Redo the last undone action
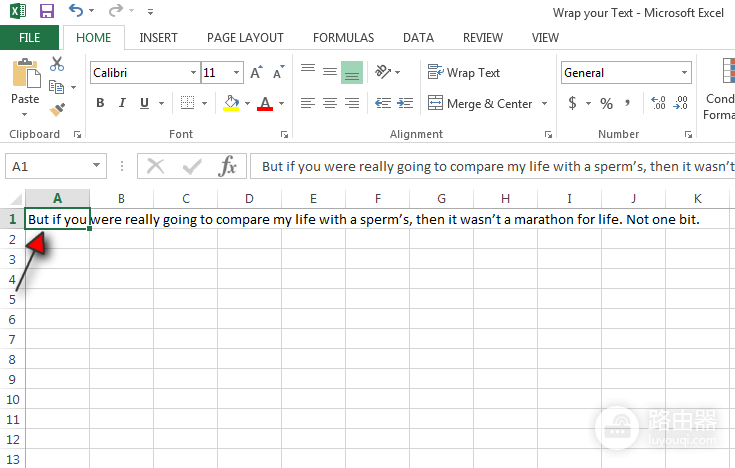 pyautogui.click(x=115, y=10)
